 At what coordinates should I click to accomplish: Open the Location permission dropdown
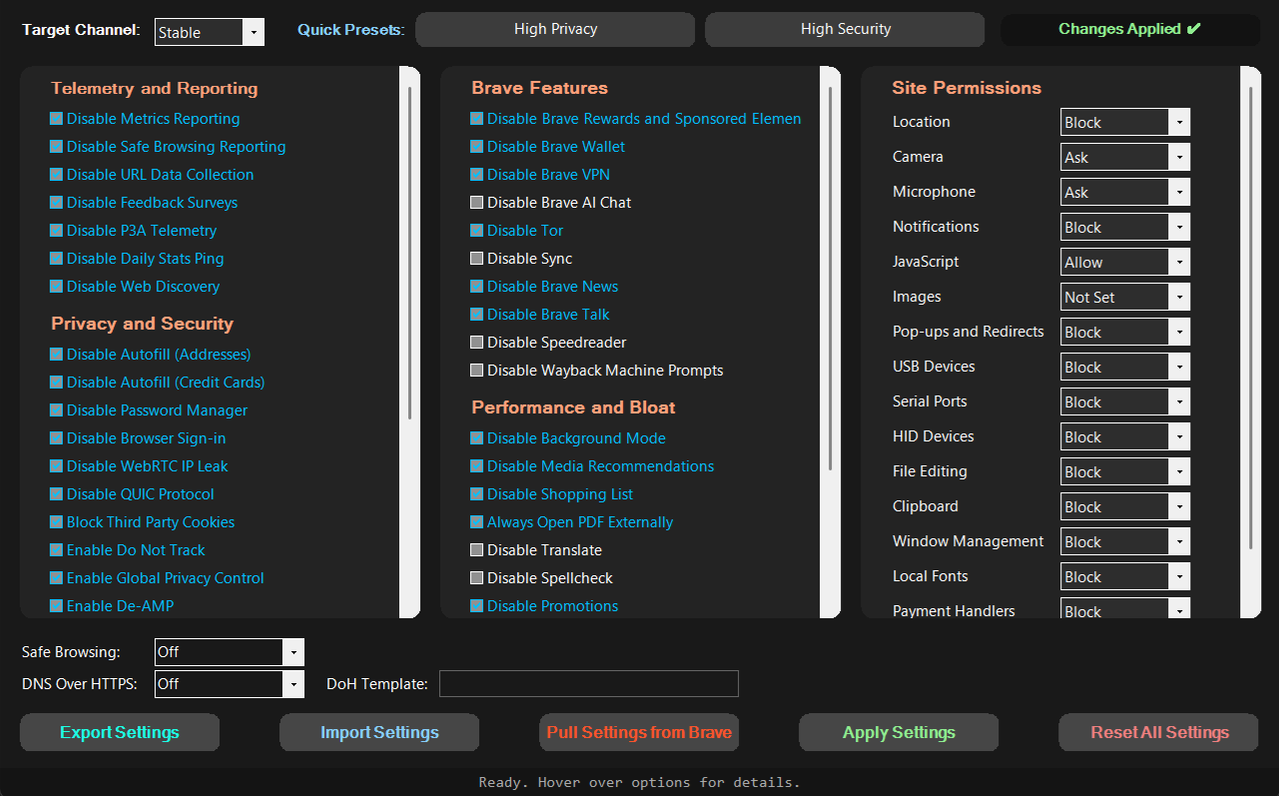click(x=1125, y=122)
